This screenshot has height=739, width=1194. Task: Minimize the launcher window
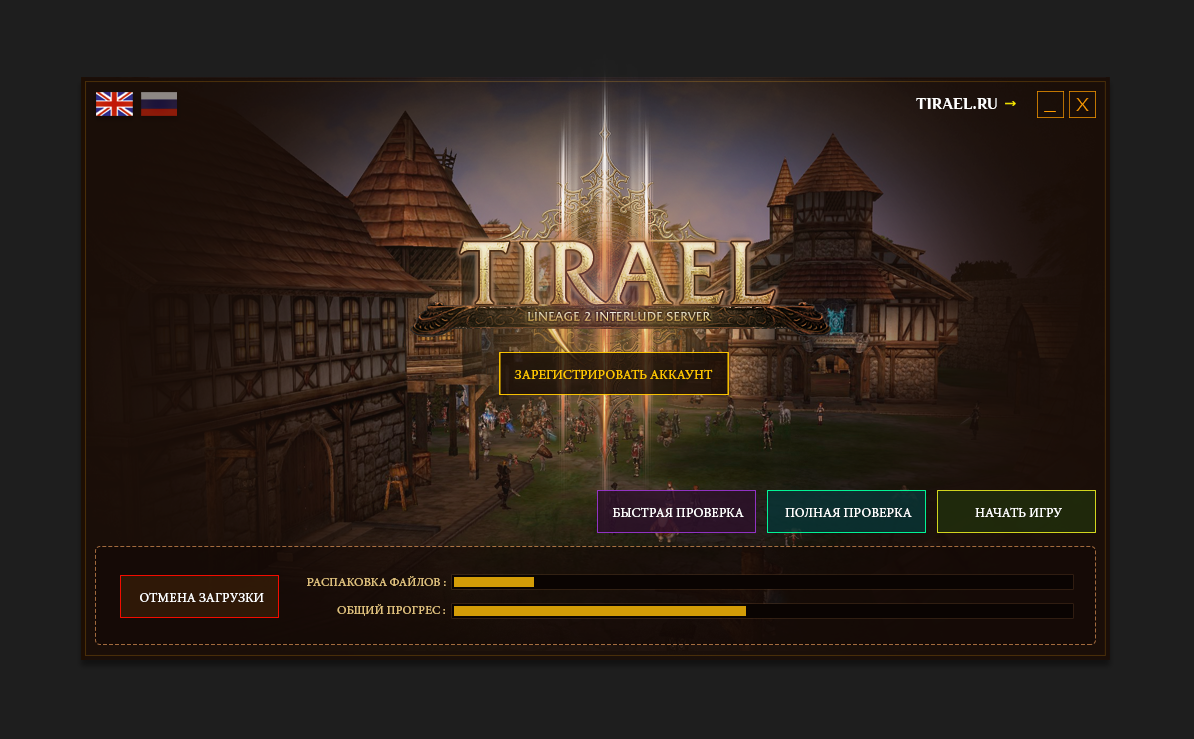[1050, 104]
